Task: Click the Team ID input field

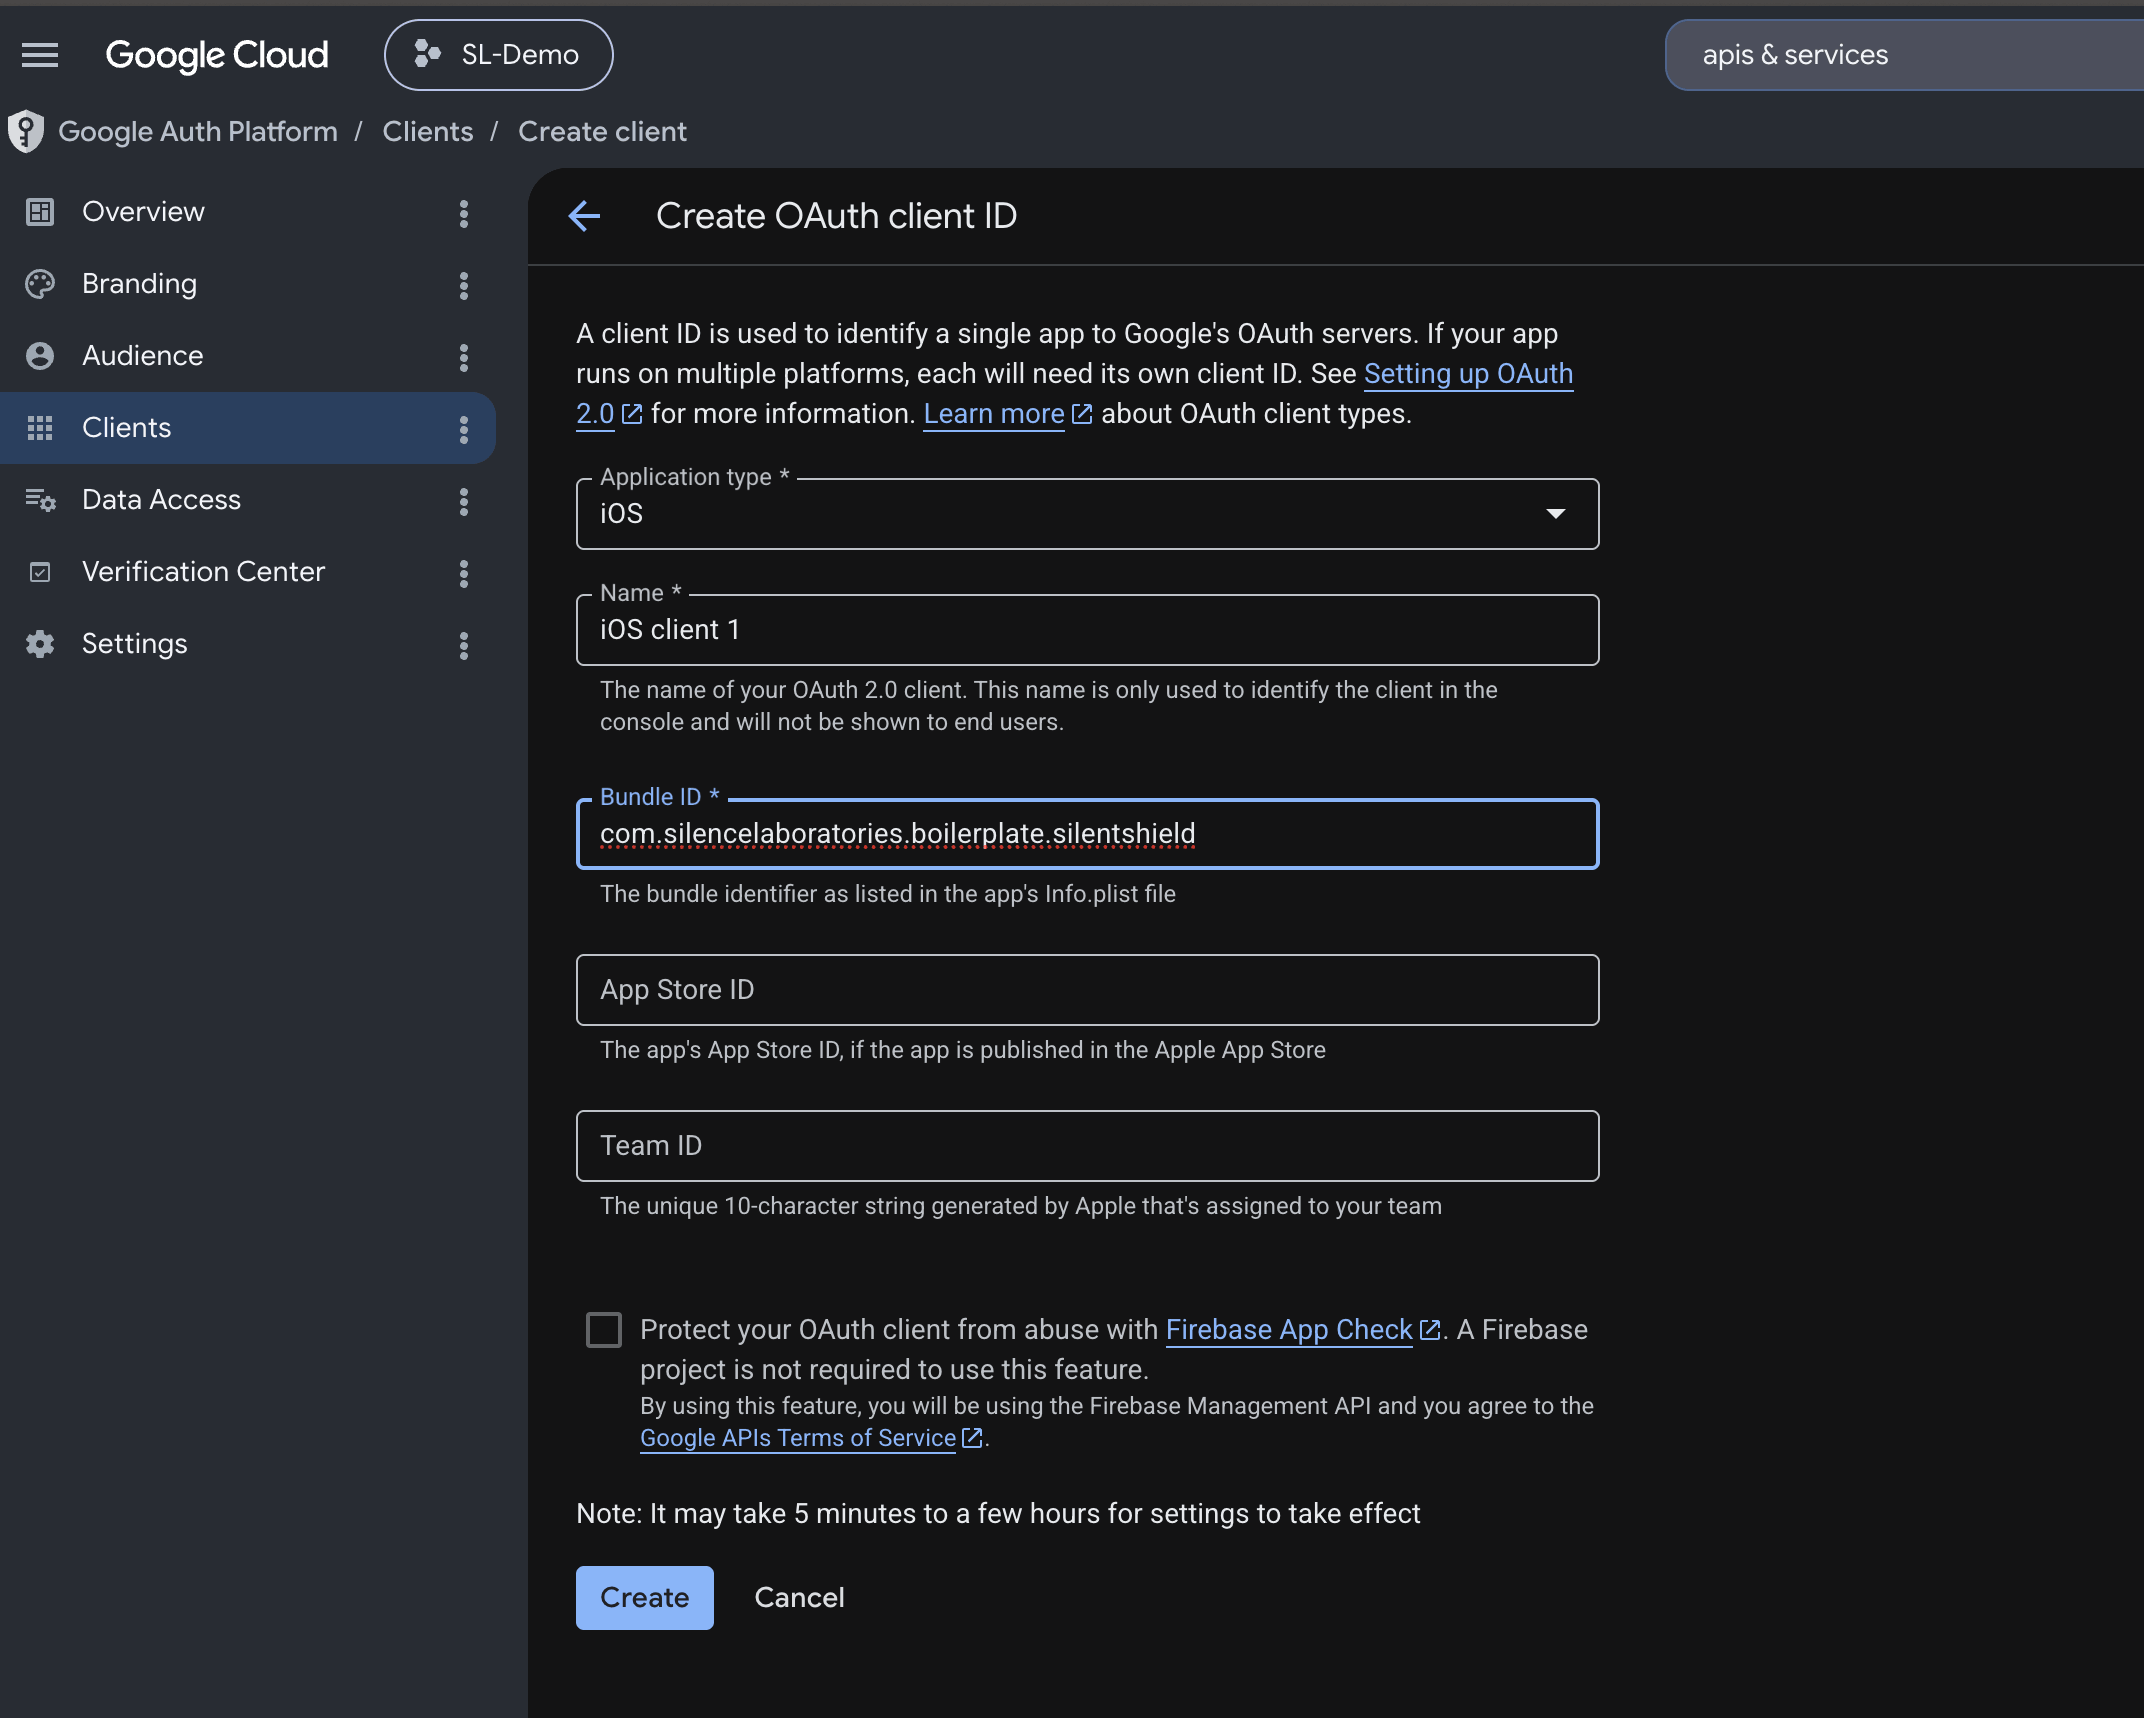Action: click(x=1088, y=1146)
